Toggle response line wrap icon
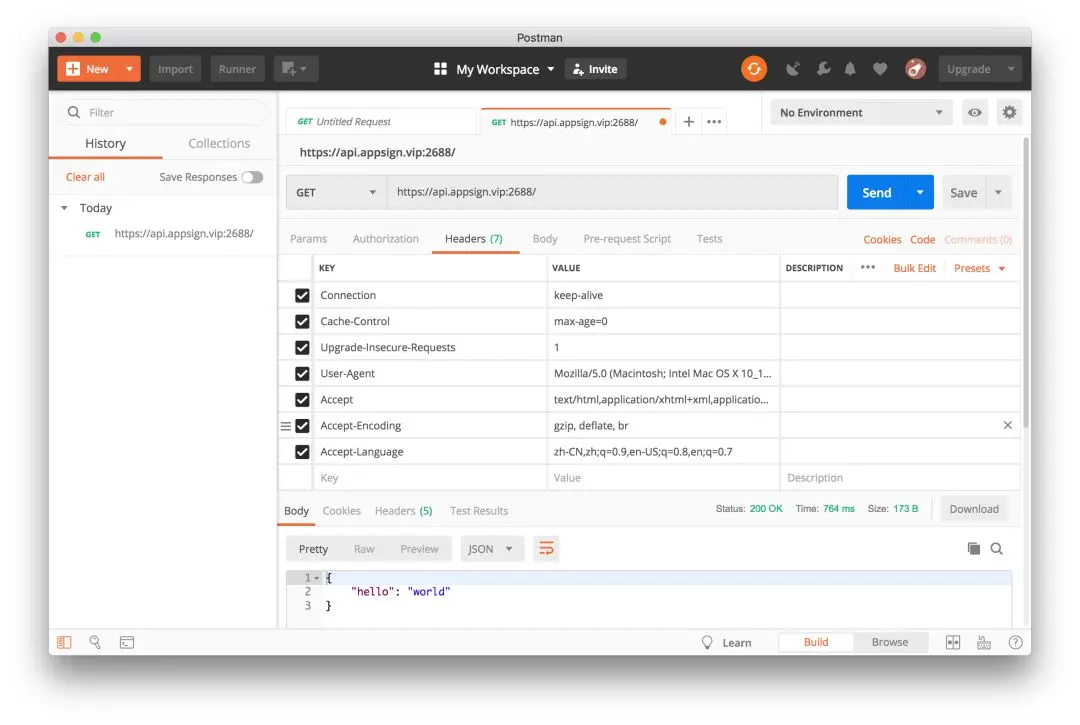The width and height of the screenshot is (1080, 725). coord(546,549)
